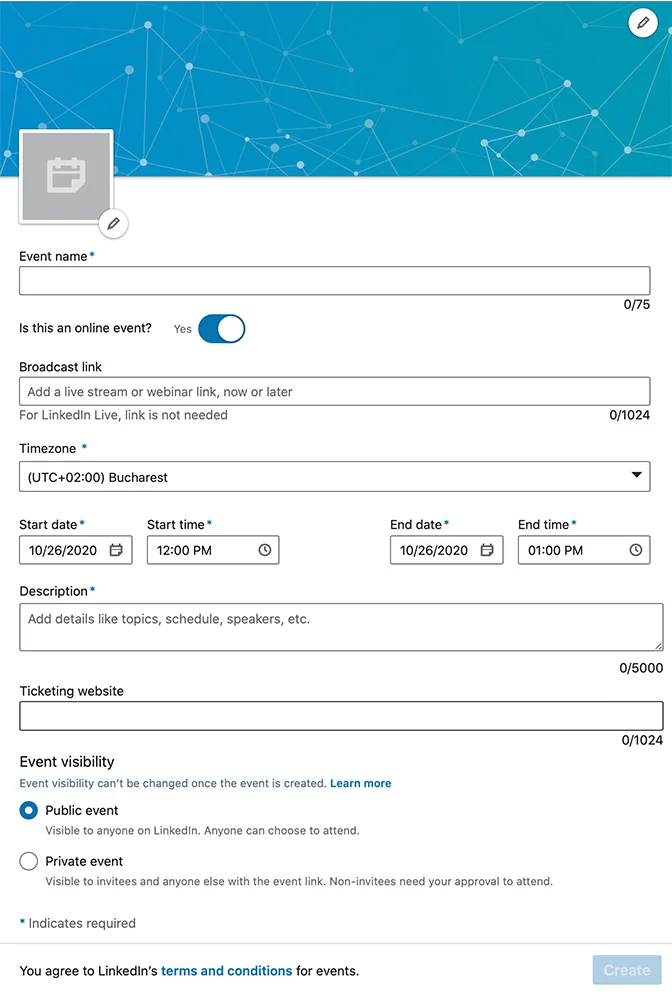The width and height of the screenshot is (672, 999).
Task: Click the event logo placeholder image
Action: 65,176
